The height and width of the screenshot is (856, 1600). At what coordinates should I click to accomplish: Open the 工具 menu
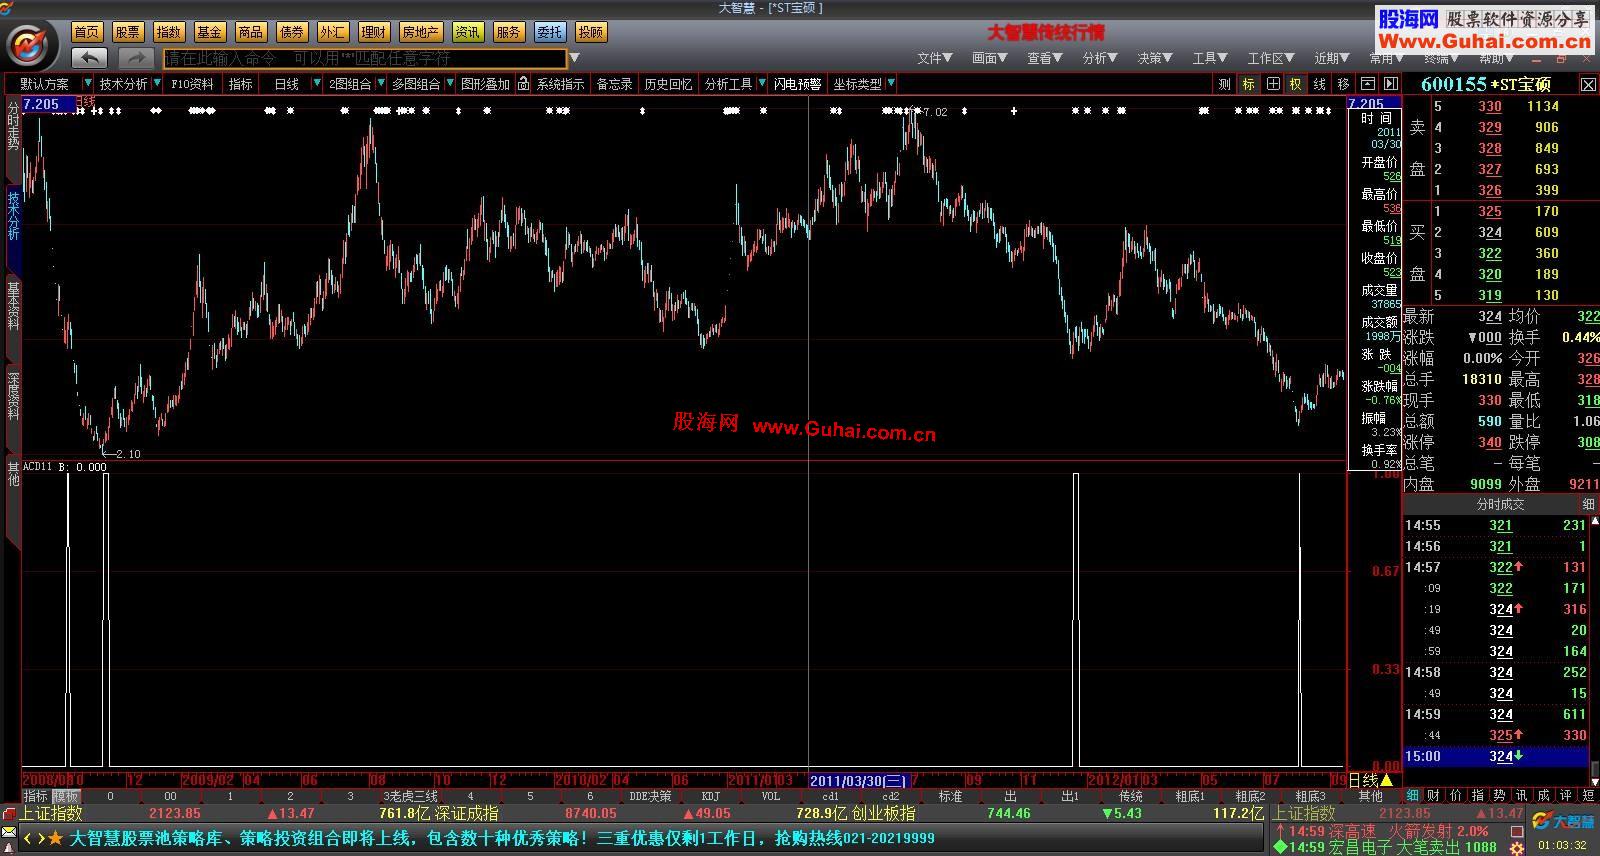pyautogui.click(x=1210, y=58)
